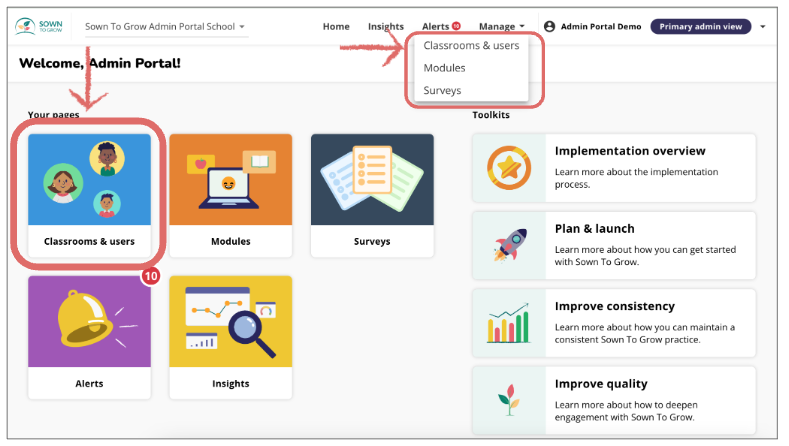
Task: Click the red alerts count badge in the navbar
Action: coord(456,26)
